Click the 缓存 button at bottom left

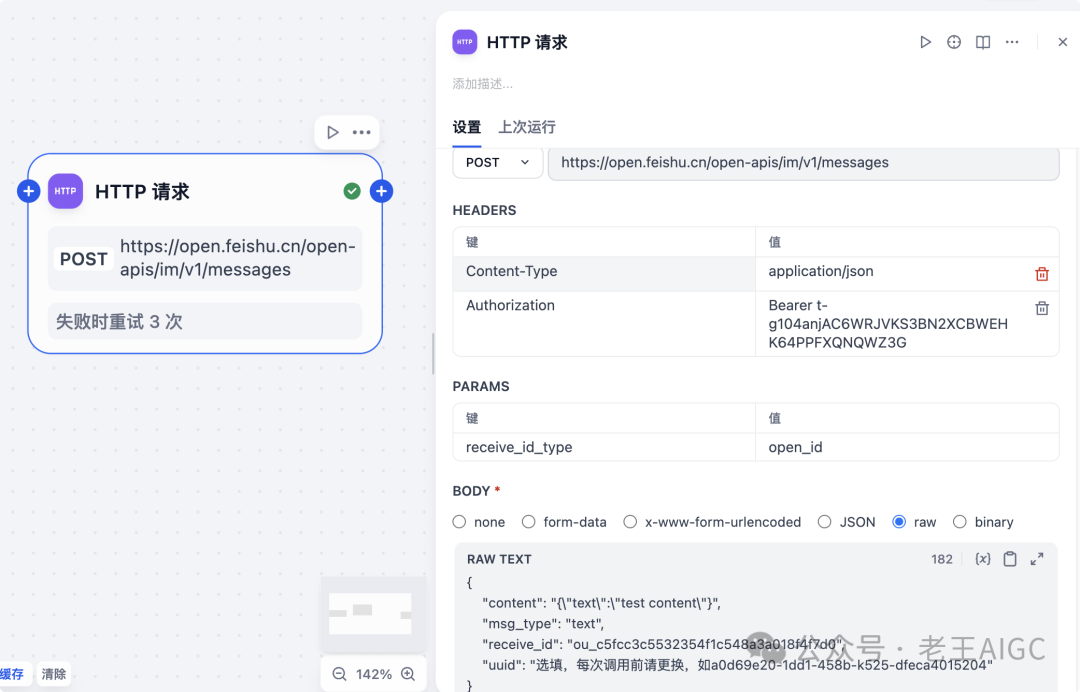click(x=12, y=674)
